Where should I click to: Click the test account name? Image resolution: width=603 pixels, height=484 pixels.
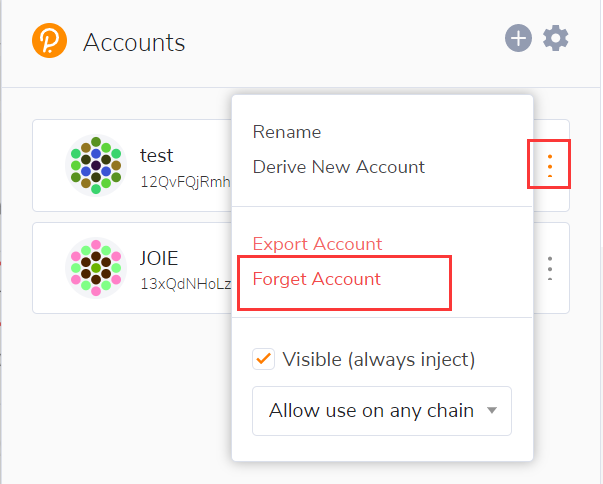pyautogui.click(x=157, y=155)
